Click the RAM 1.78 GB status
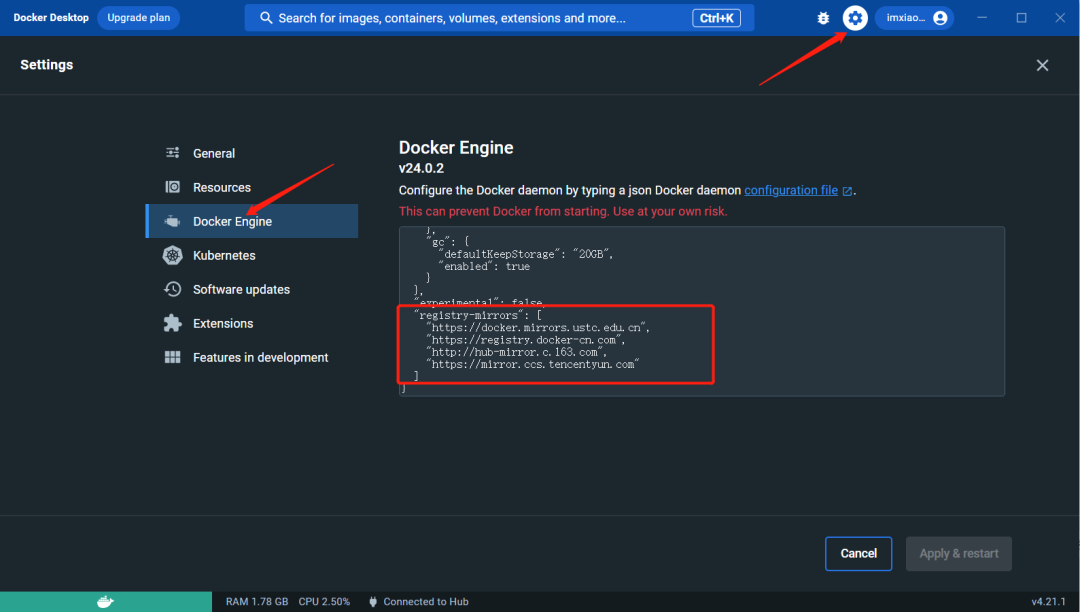 click(257, 602)
